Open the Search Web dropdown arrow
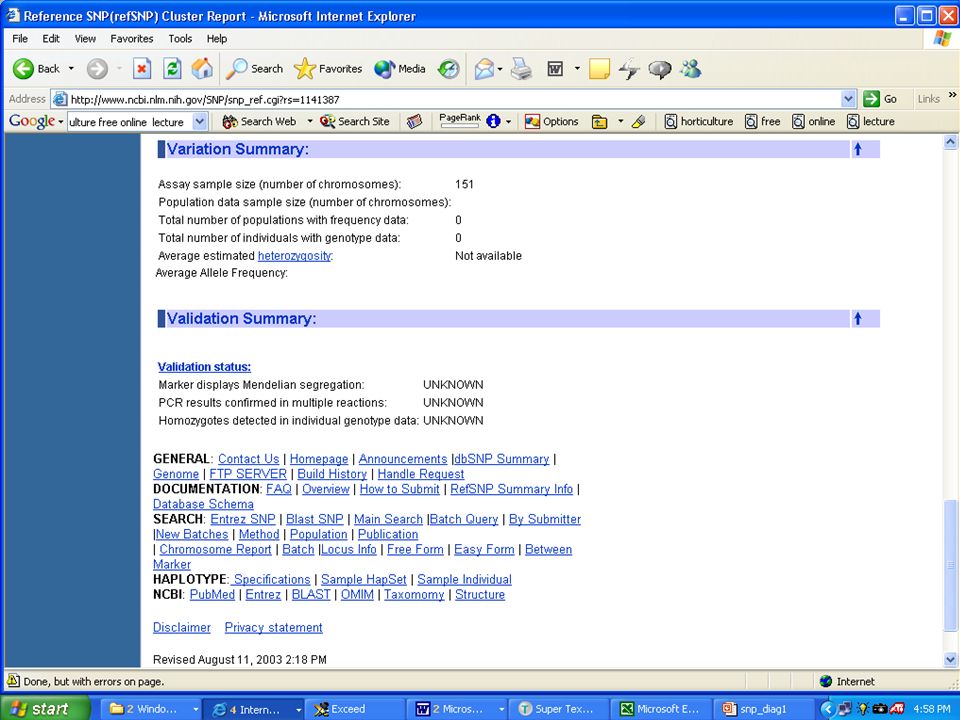The width and height of the screenshot is (960, 720). coord(310,121)
